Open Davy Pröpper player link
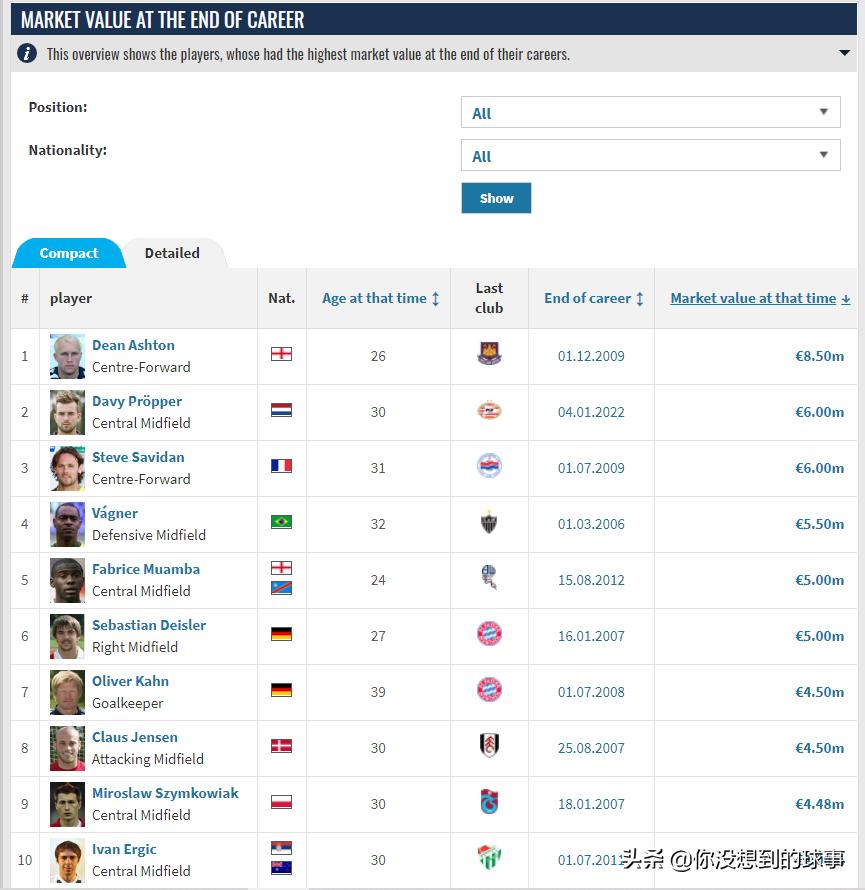The height and width of the screenshot is (890, 865). coord(137,401)
